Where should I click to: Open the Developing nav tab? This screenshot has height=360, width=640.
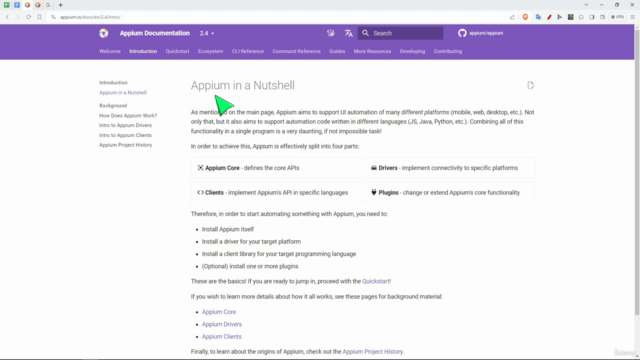[x=412, y=51]
